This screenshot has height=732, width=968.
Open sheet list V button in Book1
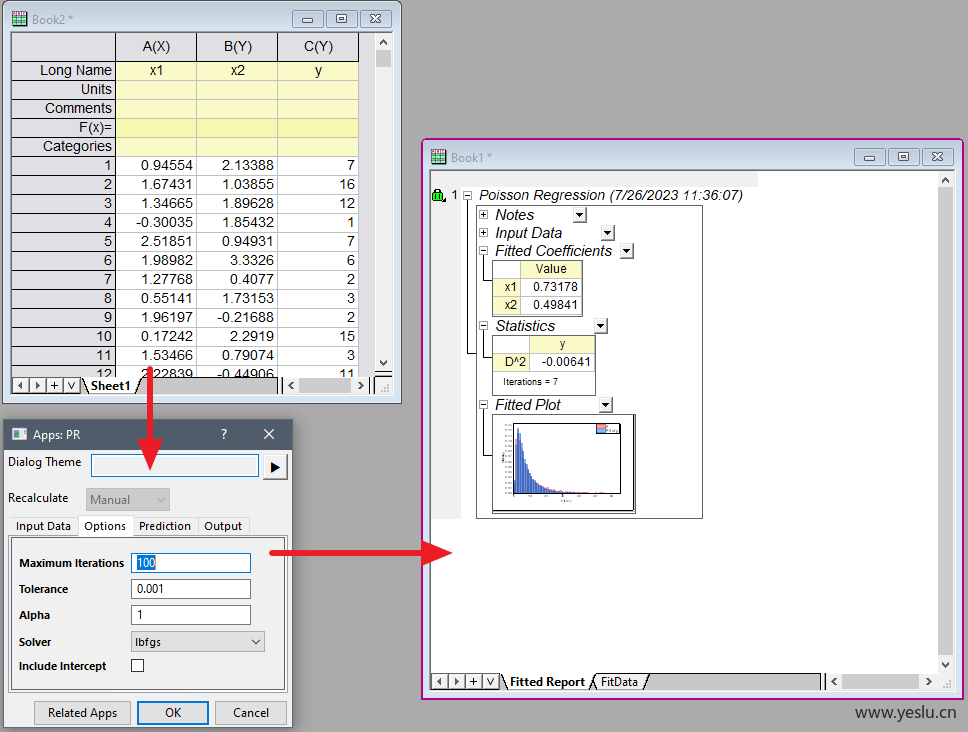point(490,681)
